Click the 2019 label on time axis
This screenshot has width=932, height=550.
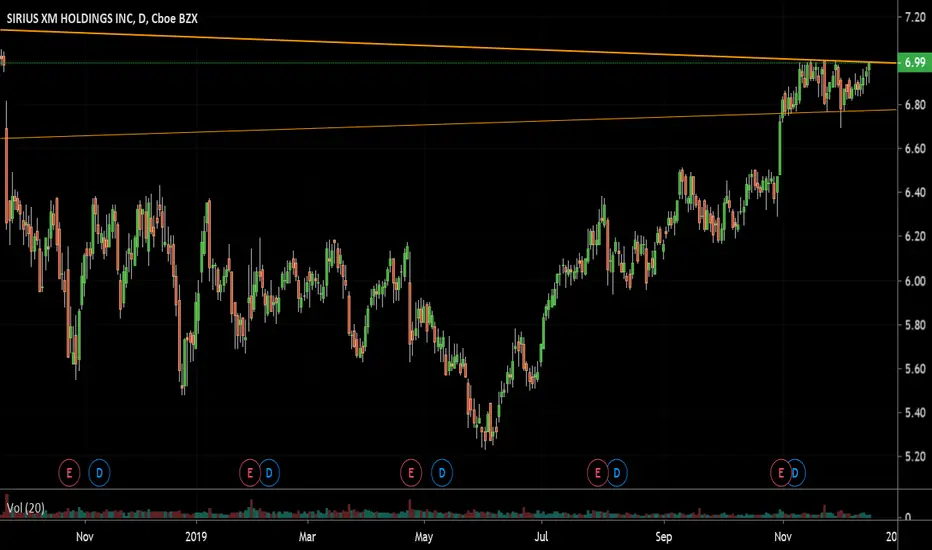tap(196, 537)
